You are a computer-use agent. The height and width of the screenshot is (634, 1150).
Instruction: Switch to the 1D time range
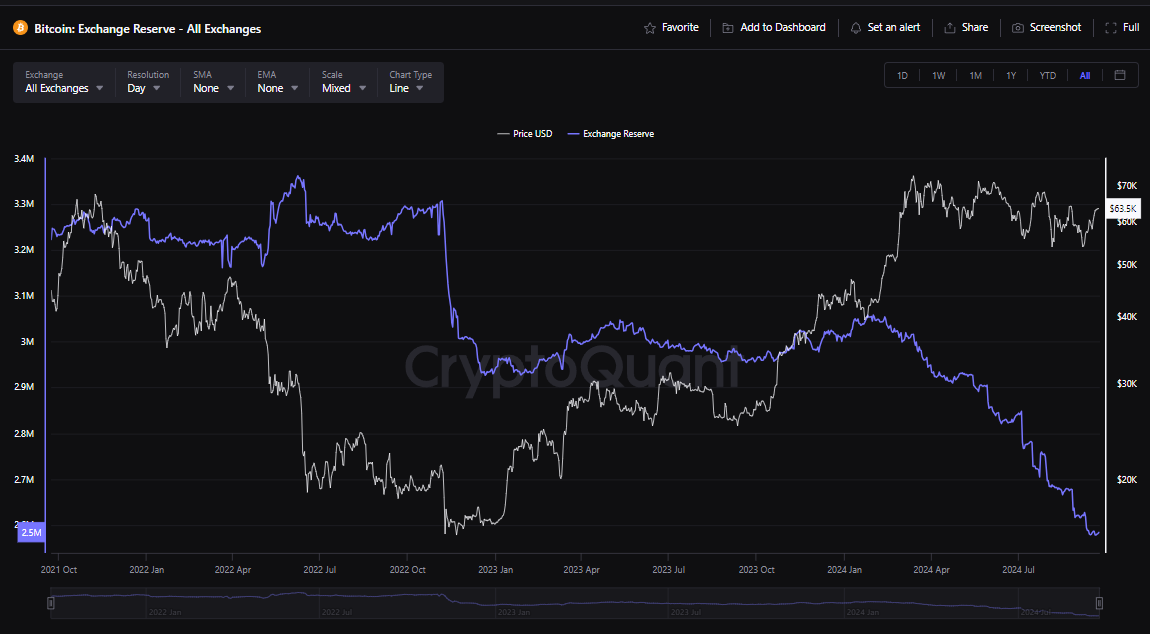pyautogui.click(x=902, y=76)
